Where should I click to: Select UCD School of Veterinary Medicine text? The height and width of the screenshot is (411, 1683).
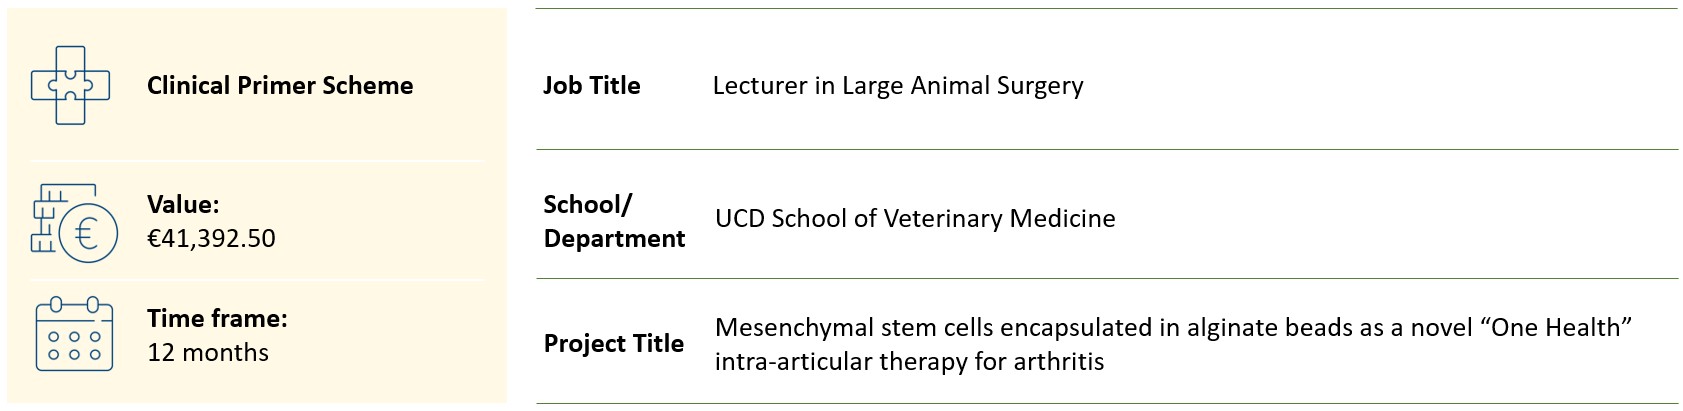(915, 219)
